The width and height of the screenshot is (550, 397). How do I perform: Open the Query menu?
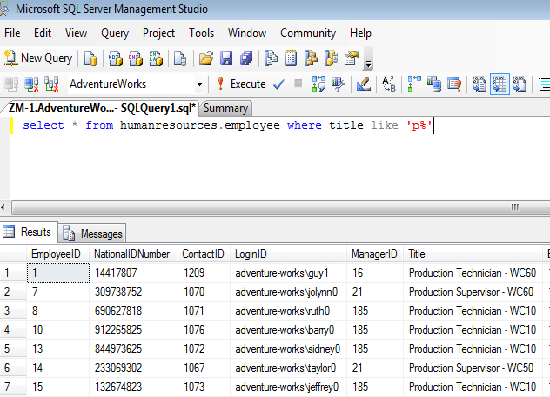115,33
